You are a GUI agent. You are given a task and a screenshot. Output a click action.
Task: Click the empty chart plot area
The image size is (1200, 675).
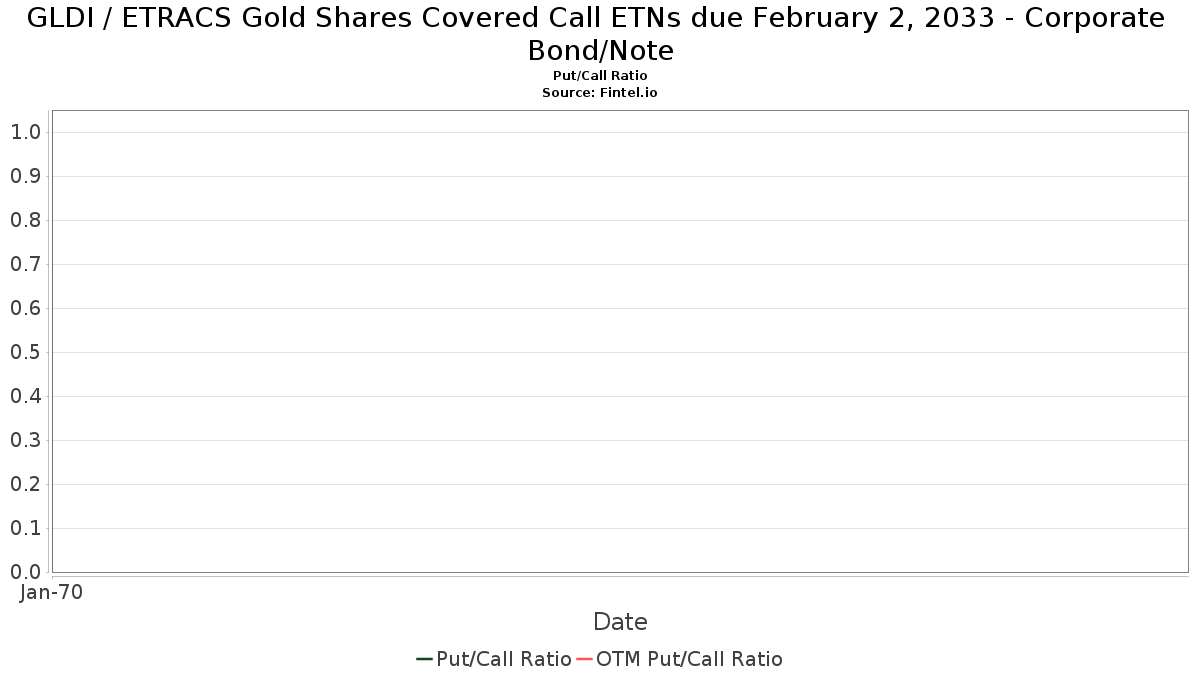pyautogui.click(x=620, y=341)
